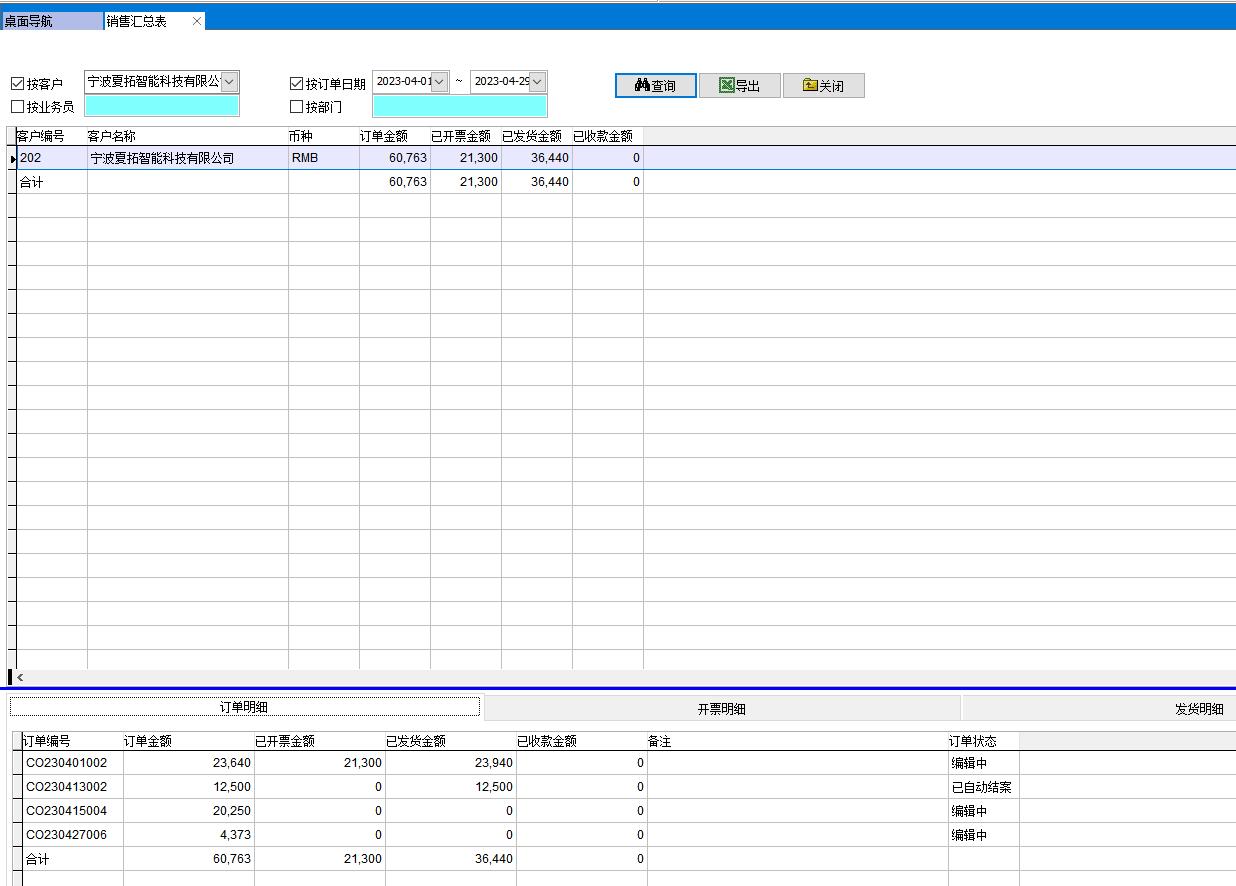Switch to the 桌面导航 tab

coord(50,21)
